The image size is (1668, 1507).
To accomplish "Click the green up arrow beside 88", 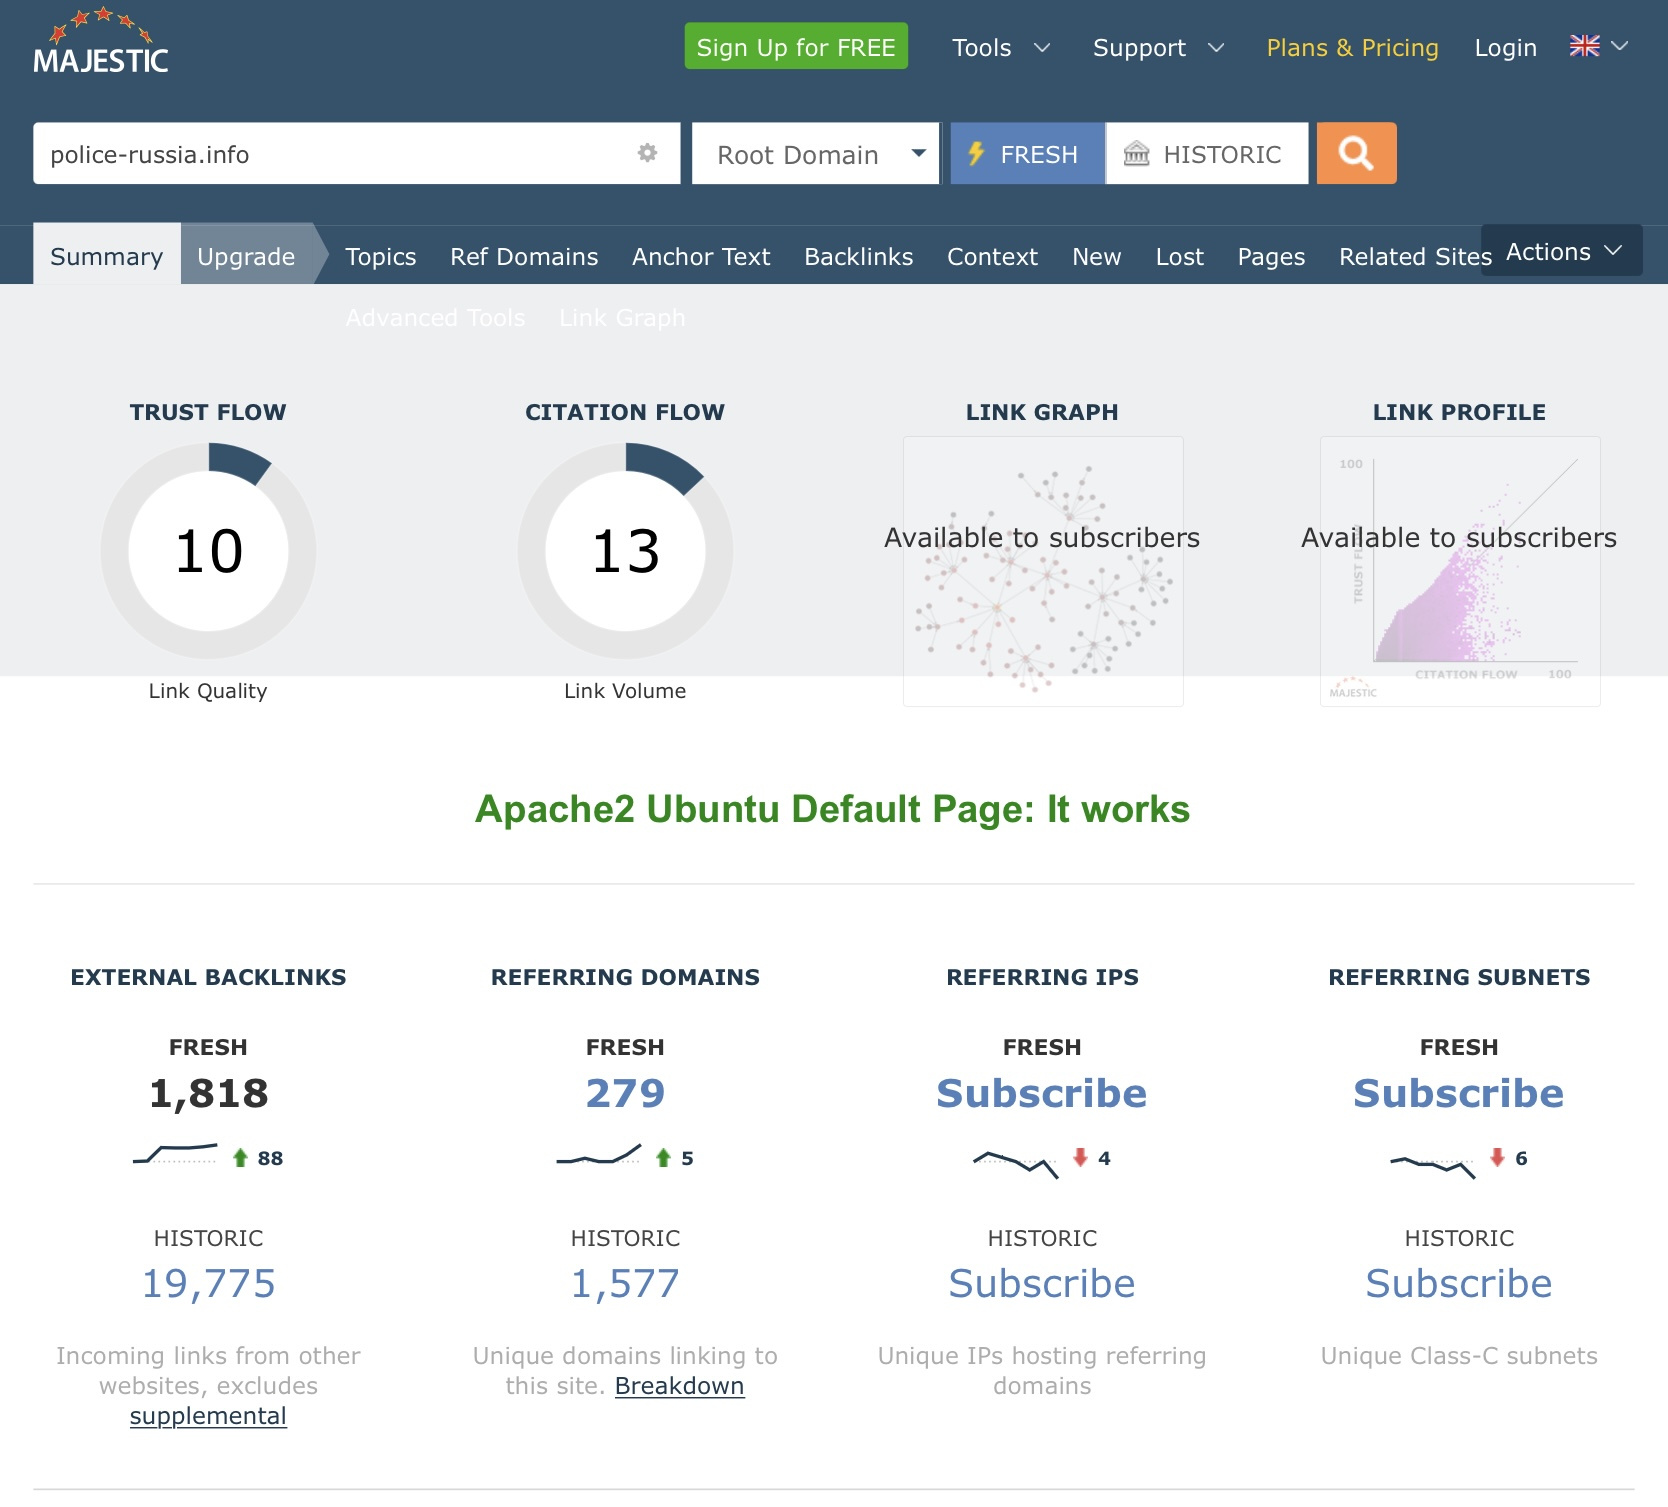I will click(x=240, y=1158).
